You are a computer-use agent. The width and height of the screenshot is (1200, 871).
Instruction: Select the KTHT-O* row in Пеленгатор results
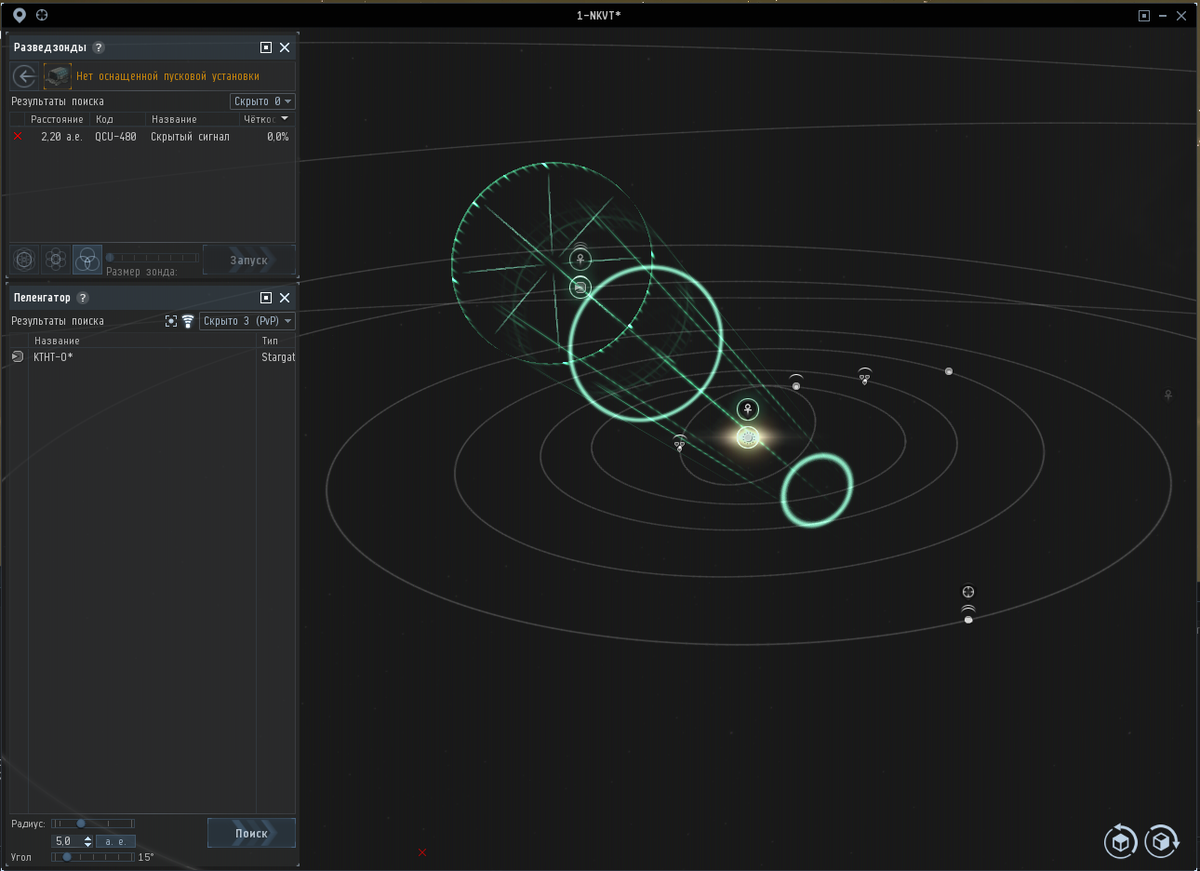coord(153,357)
